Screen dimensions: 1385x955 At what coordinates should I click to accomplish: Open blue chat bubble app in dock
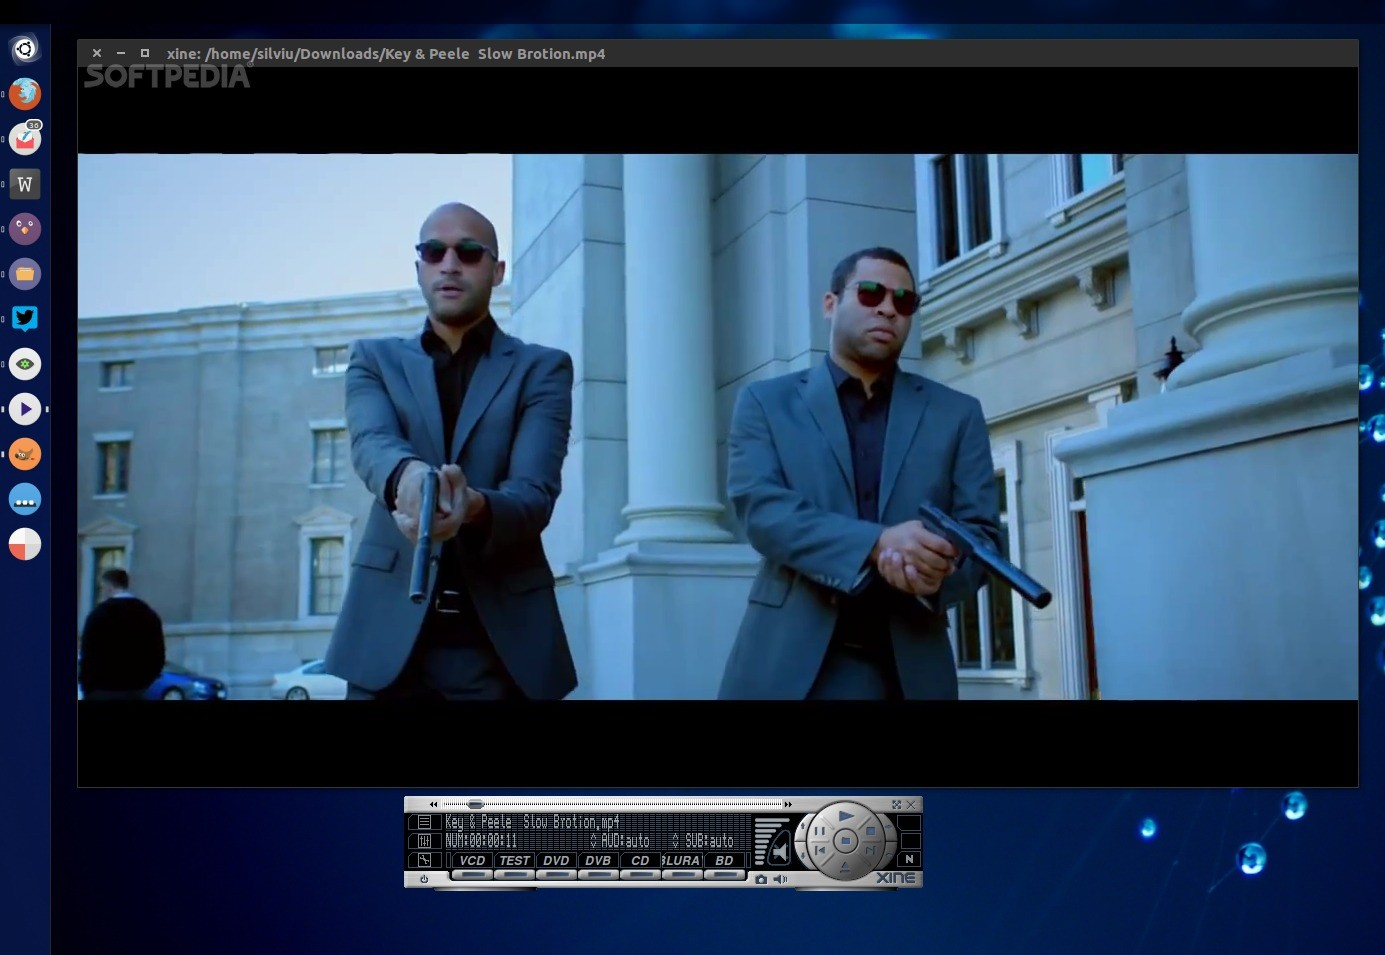click(x=25, y=499)
